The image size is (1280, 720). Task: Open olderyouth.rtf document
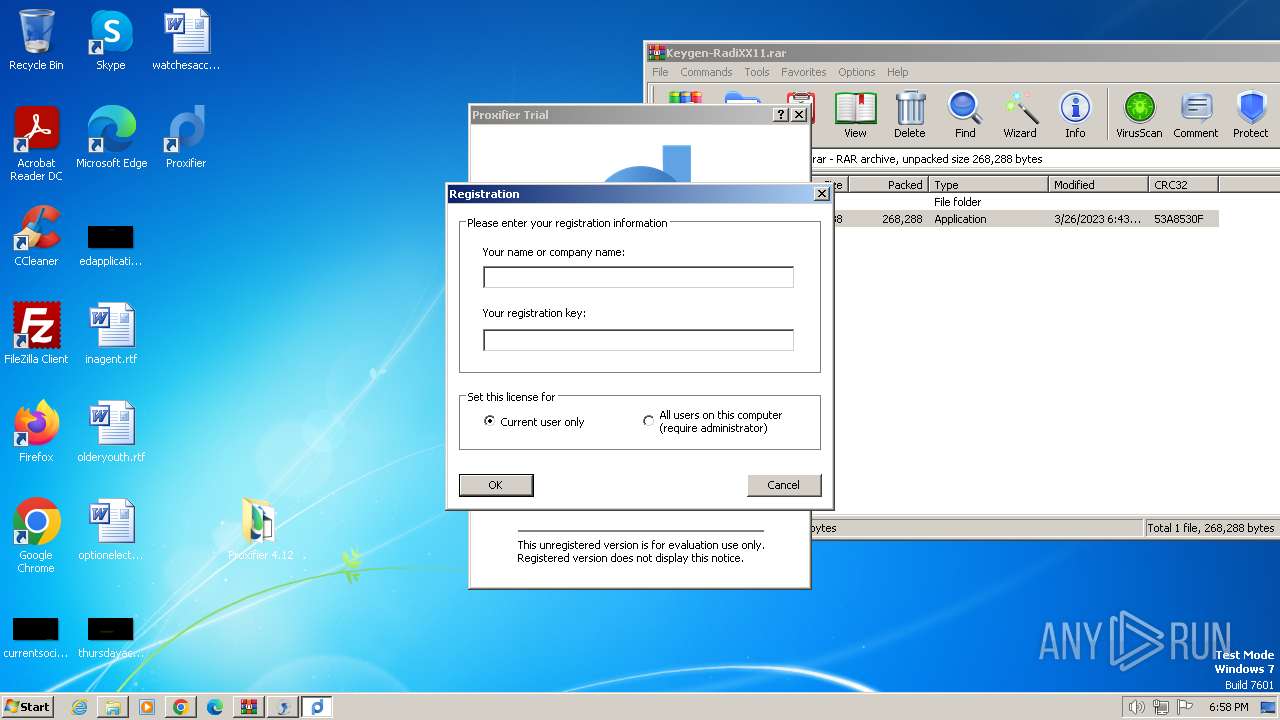click(111, 432)
